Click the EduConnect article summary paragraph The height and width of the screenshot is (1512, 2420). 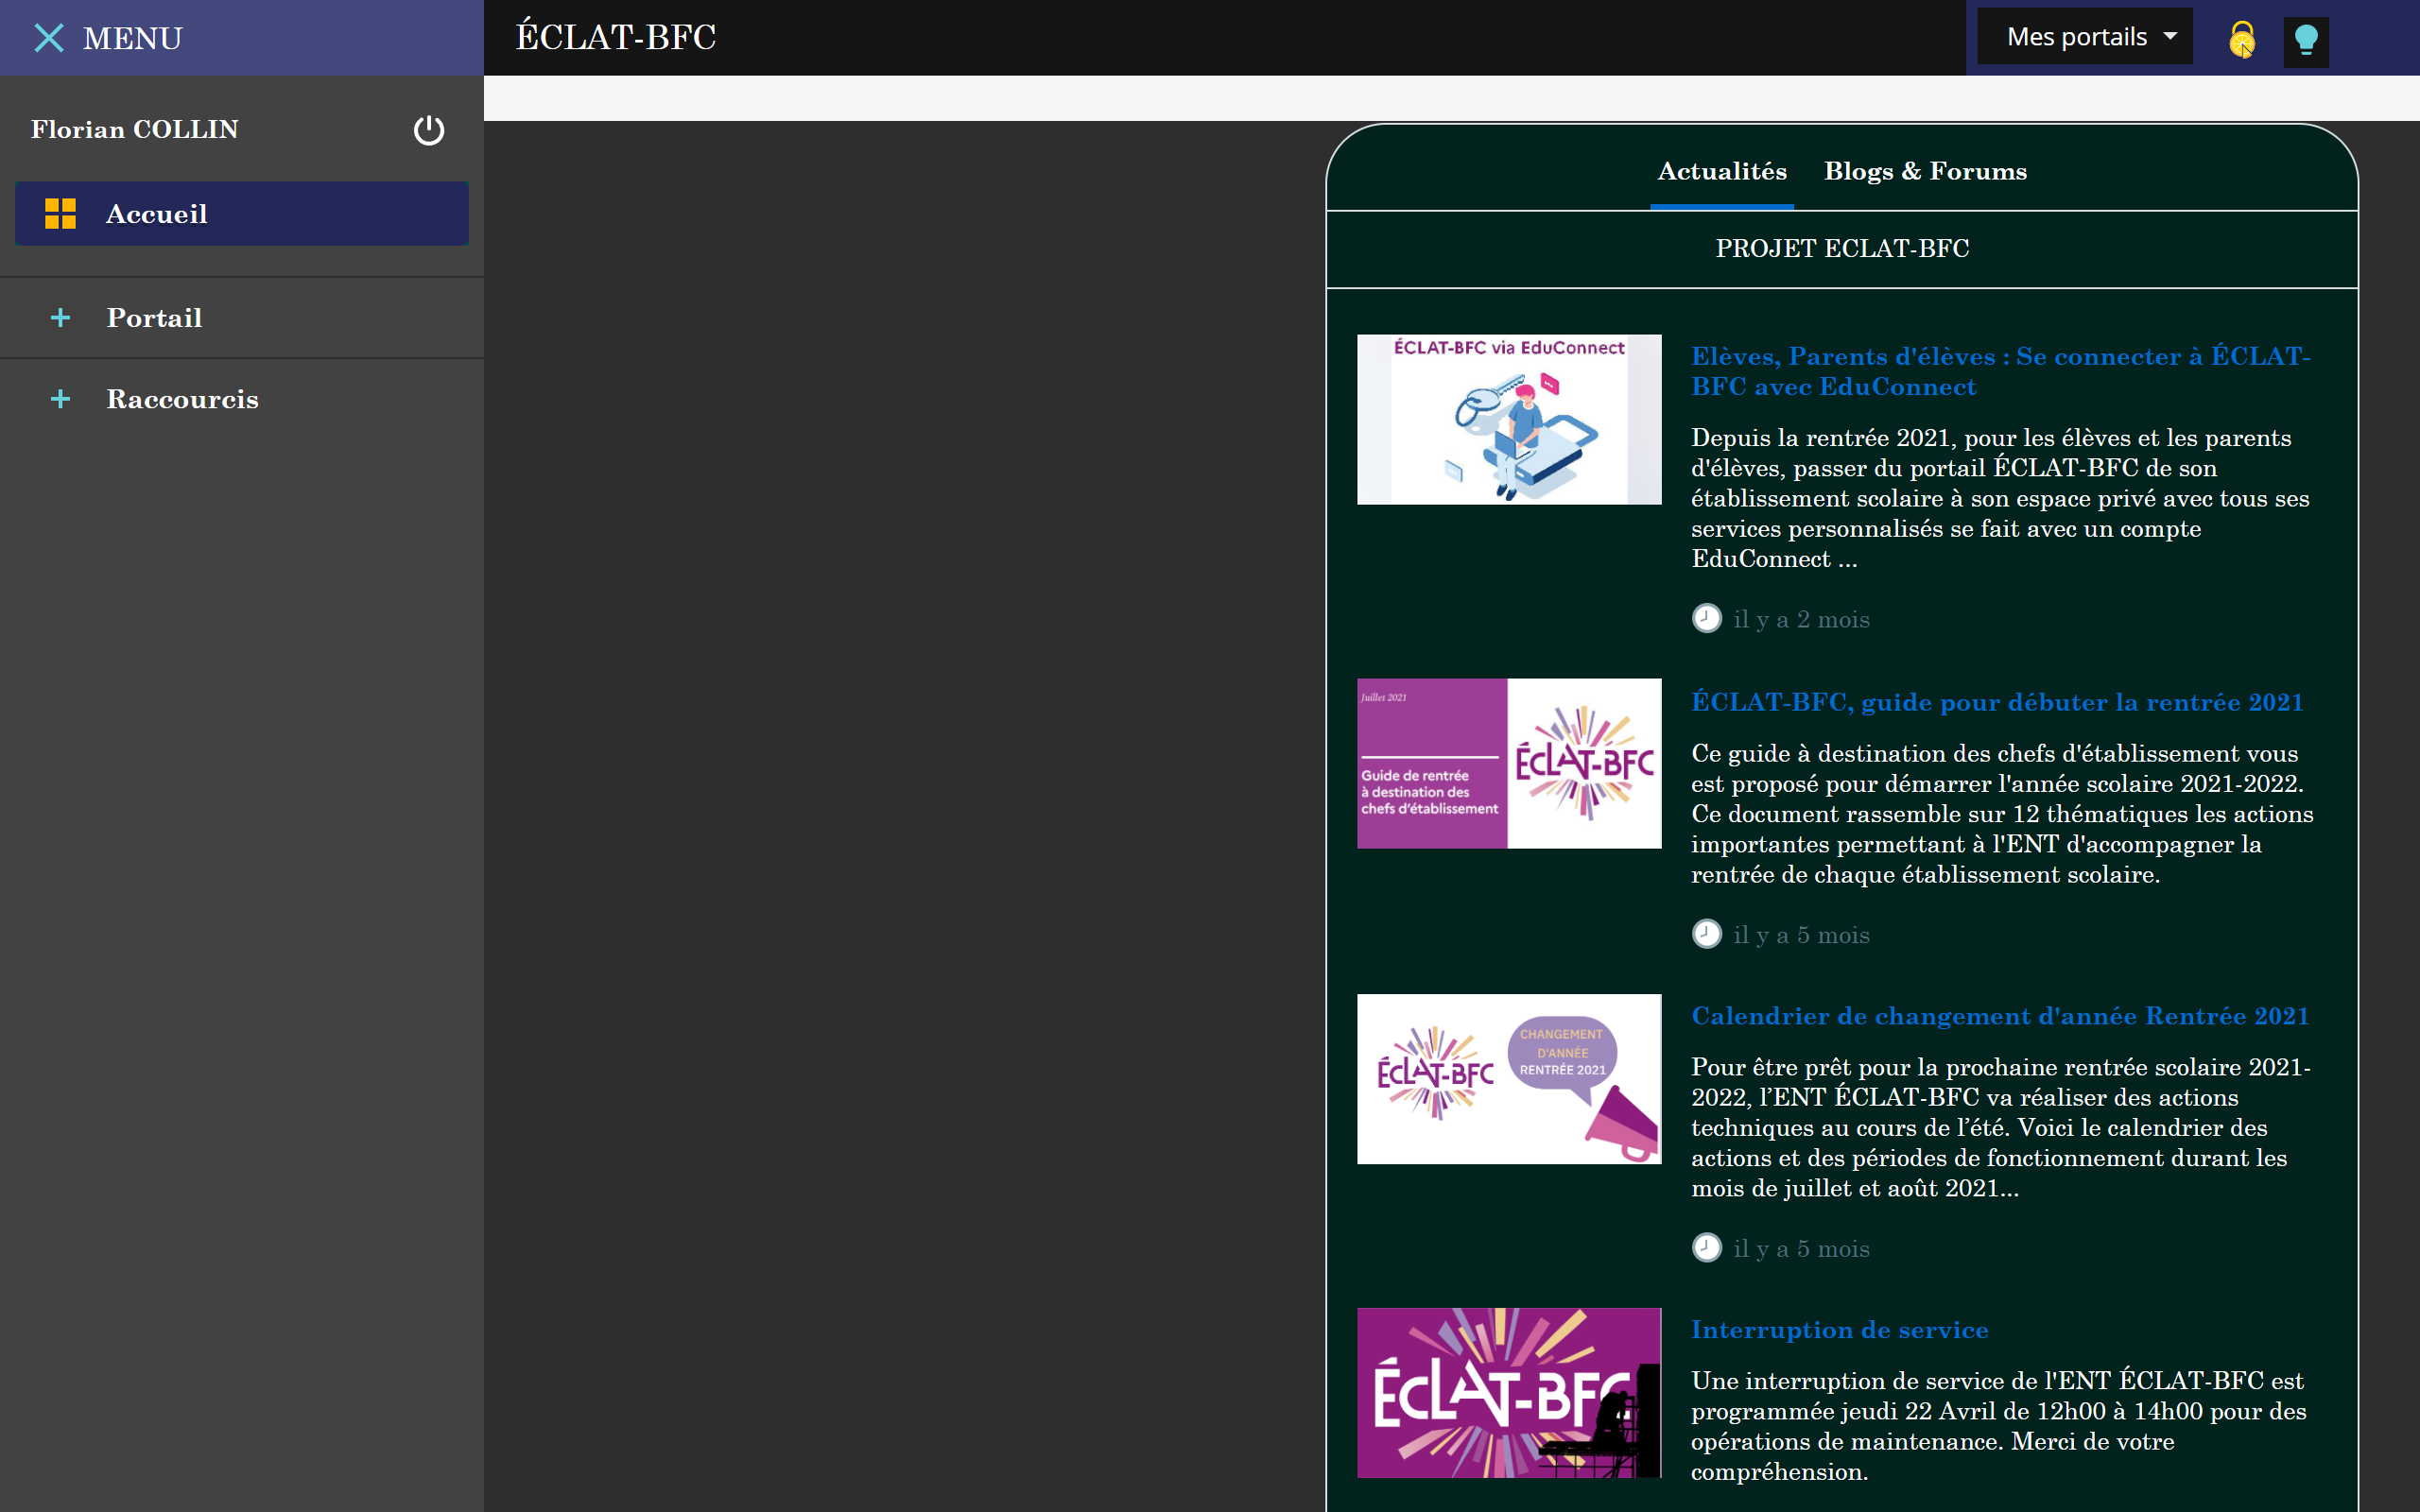click(2000, 498)
